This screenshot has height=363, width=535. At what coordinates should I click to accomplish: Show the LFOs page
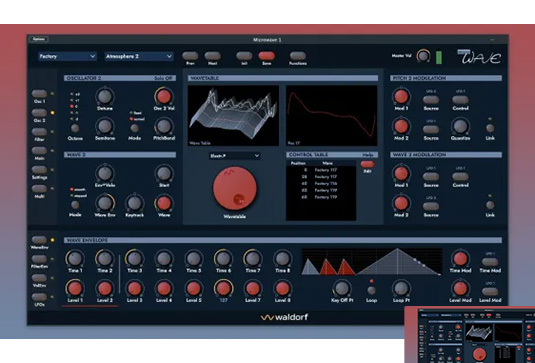click(x=39, y=297)
